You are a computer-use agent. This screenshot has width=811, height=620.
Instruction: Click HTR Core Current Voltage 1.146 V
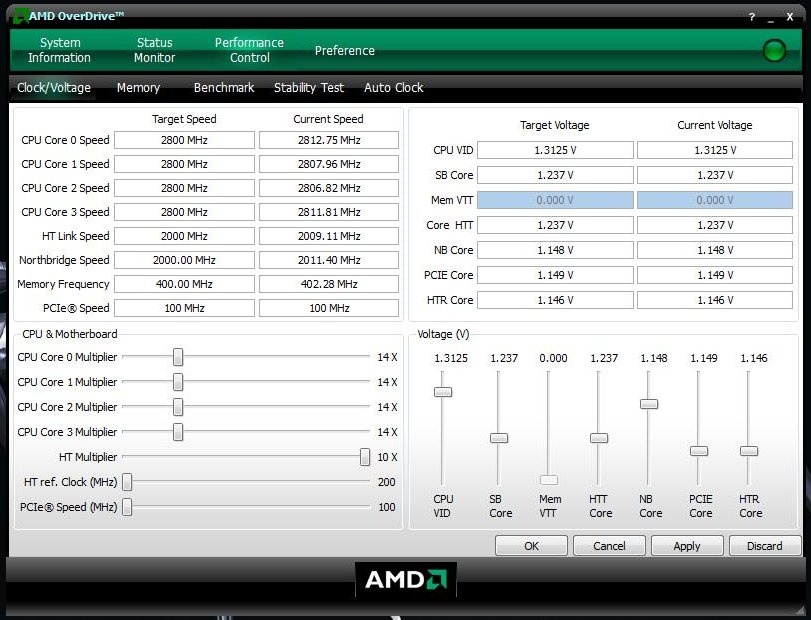point(715,300)
